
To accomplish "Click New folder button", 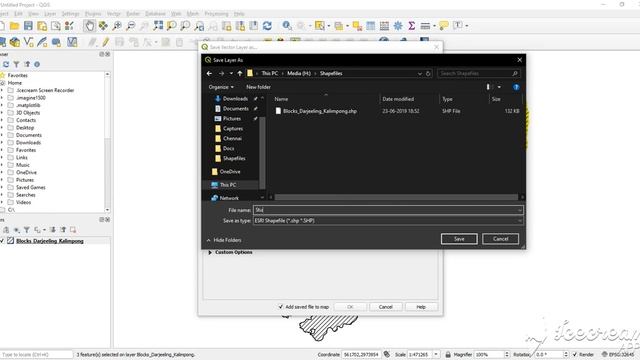I will click(x=258, y=87).
